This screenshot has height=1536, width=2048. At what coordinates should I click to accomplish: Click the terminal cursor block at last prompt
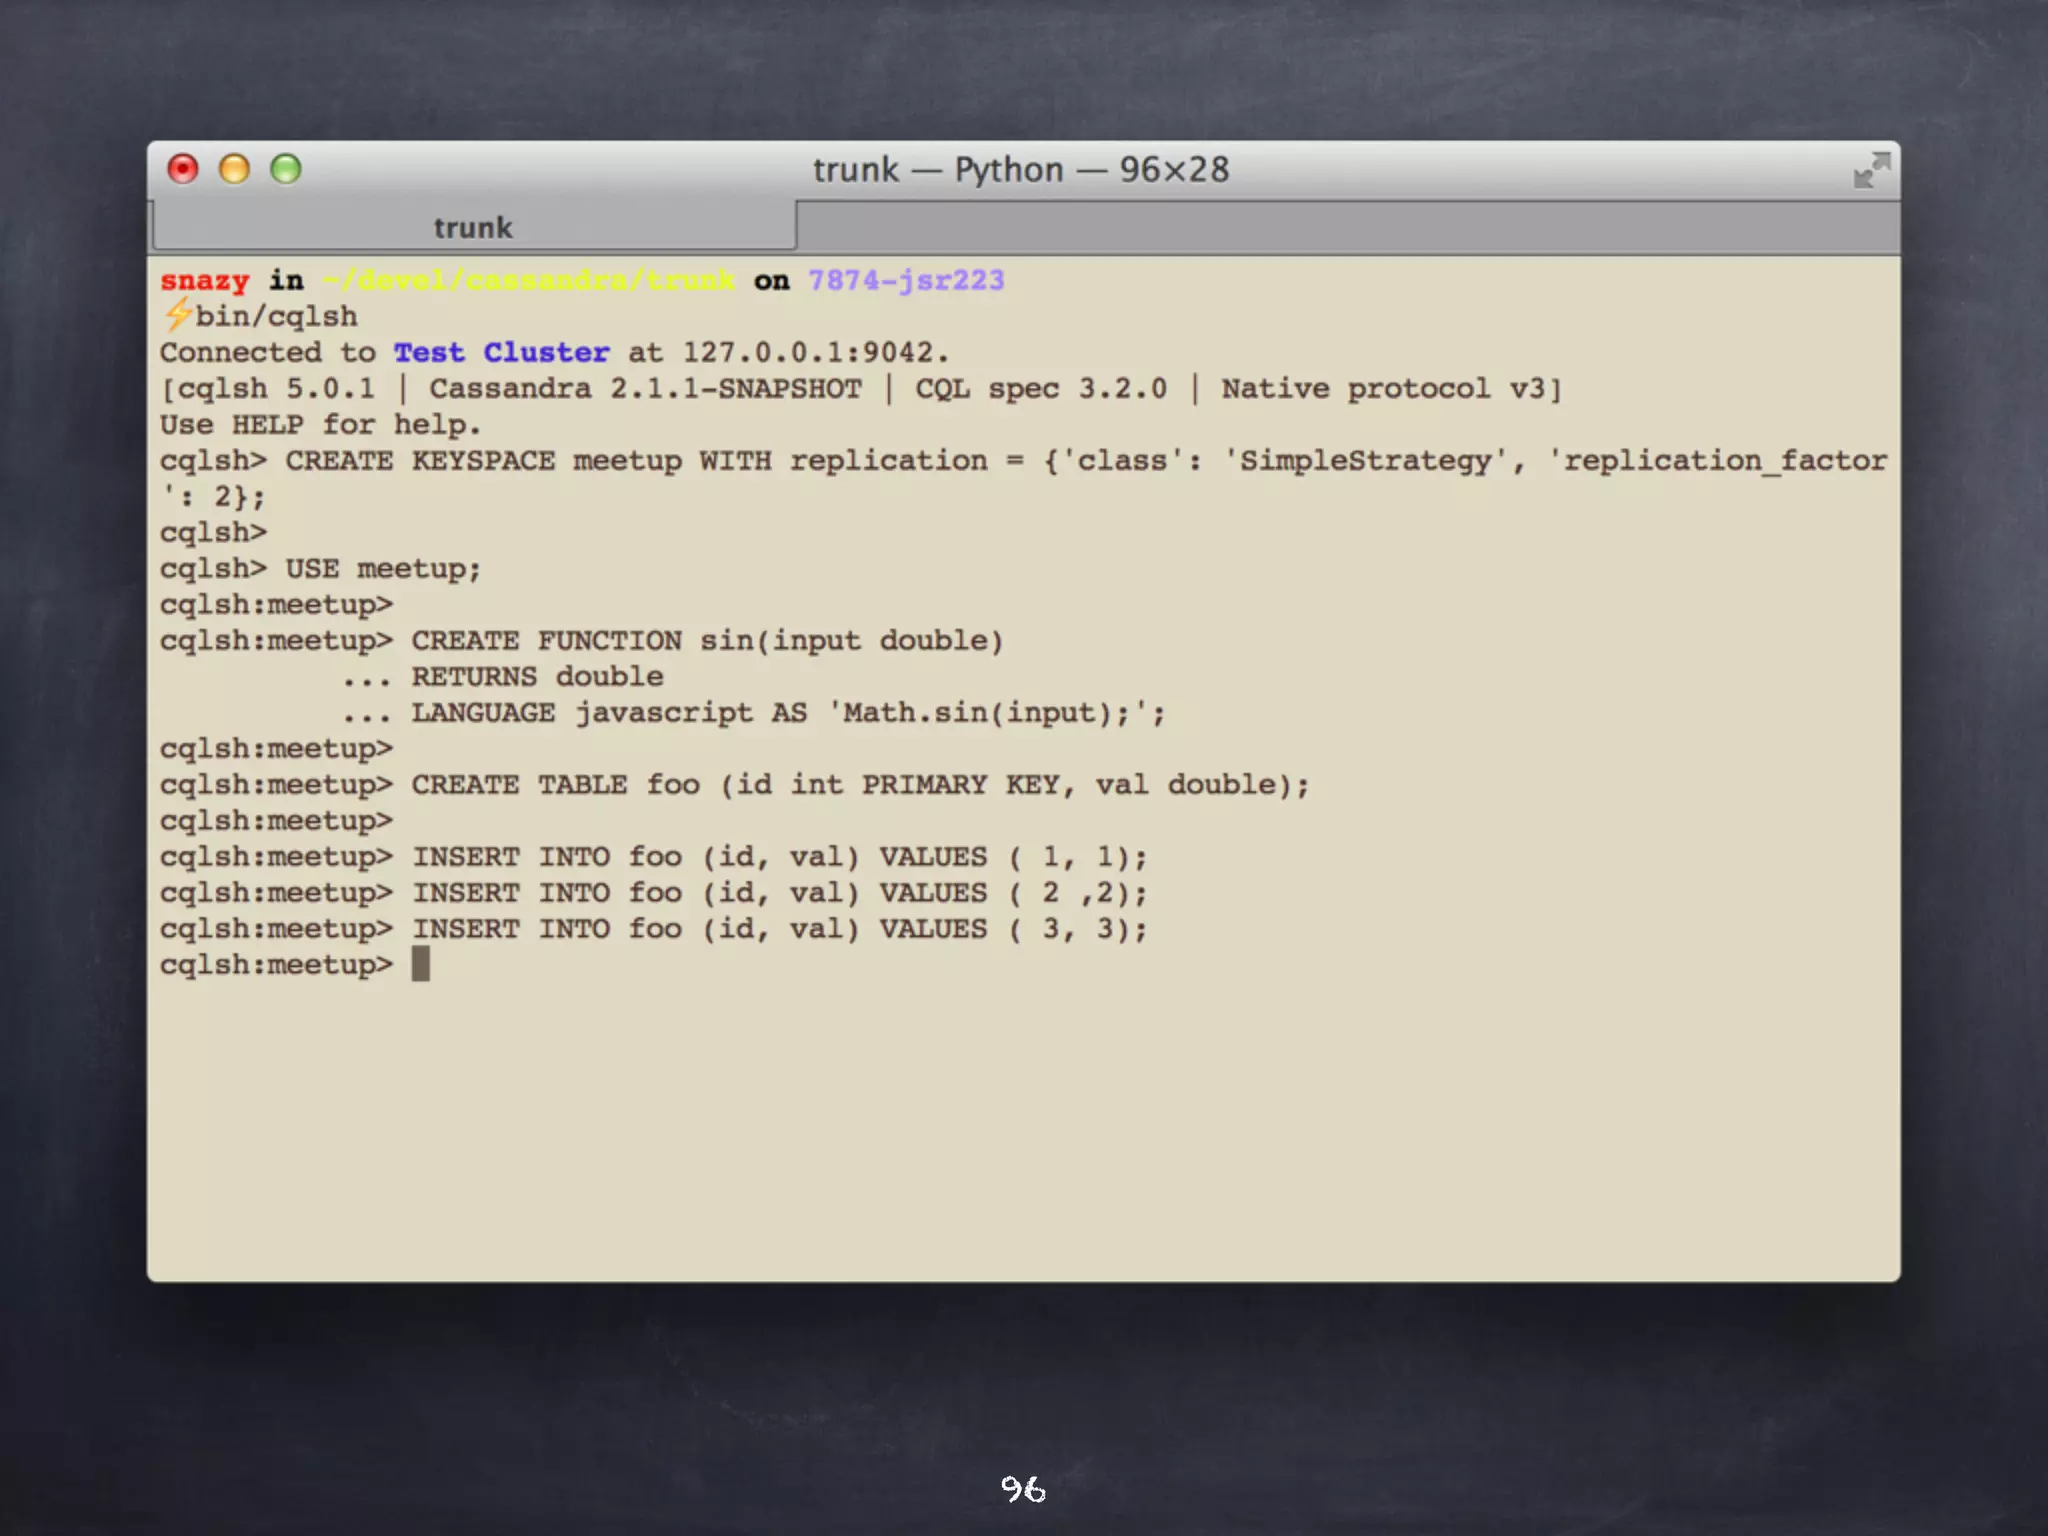[x=421, y=964]
